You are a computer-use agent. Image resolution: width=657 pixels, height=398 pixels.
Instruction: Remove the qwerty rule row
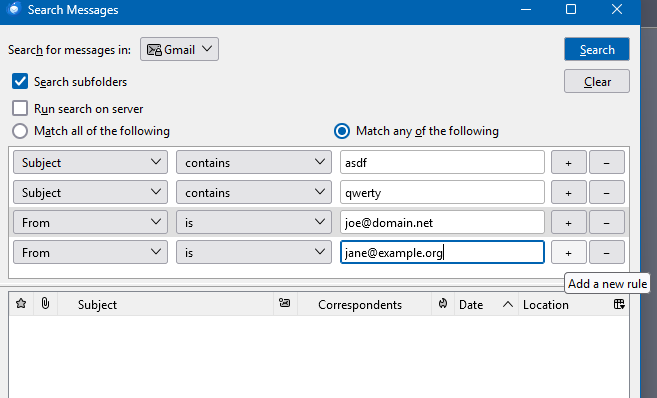click(607, 192)
